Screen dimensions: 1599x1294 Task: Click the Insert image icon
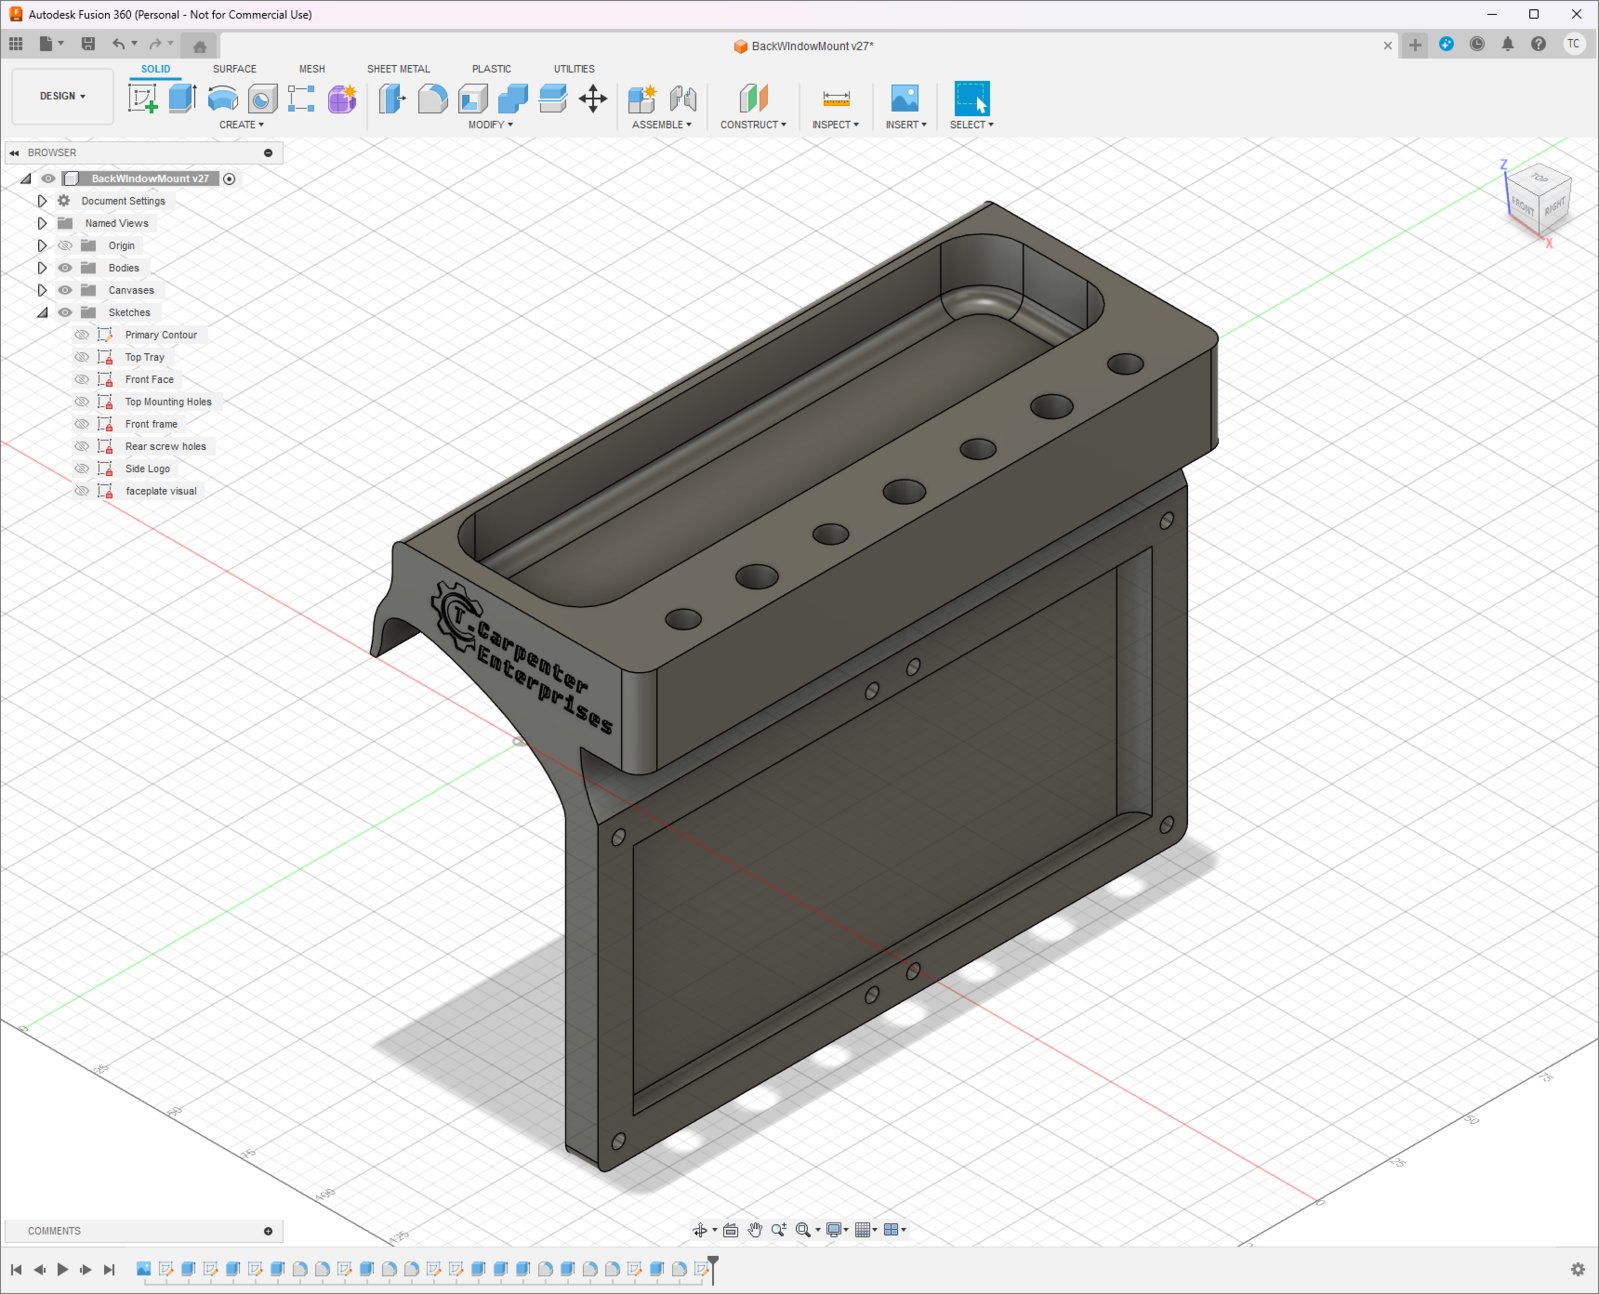[905, 98]
